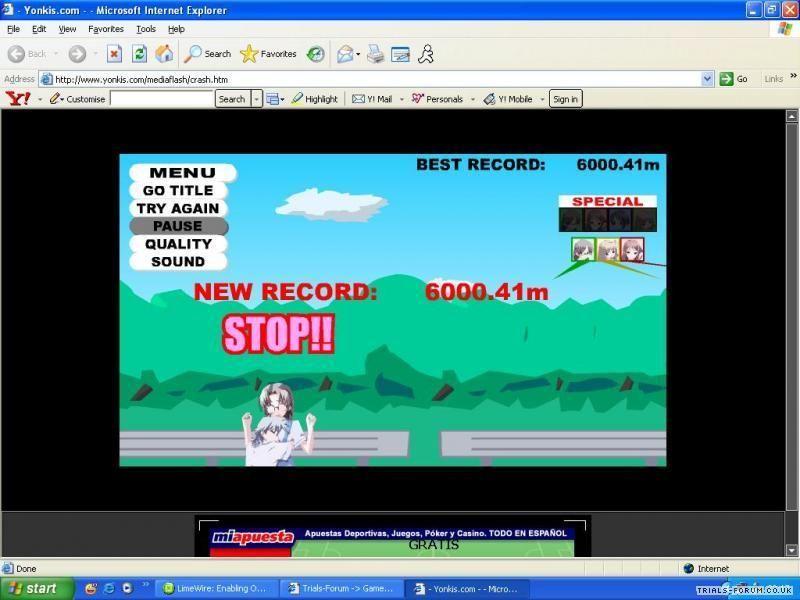
Task: Open the File menu
Action: pos(13,29)
